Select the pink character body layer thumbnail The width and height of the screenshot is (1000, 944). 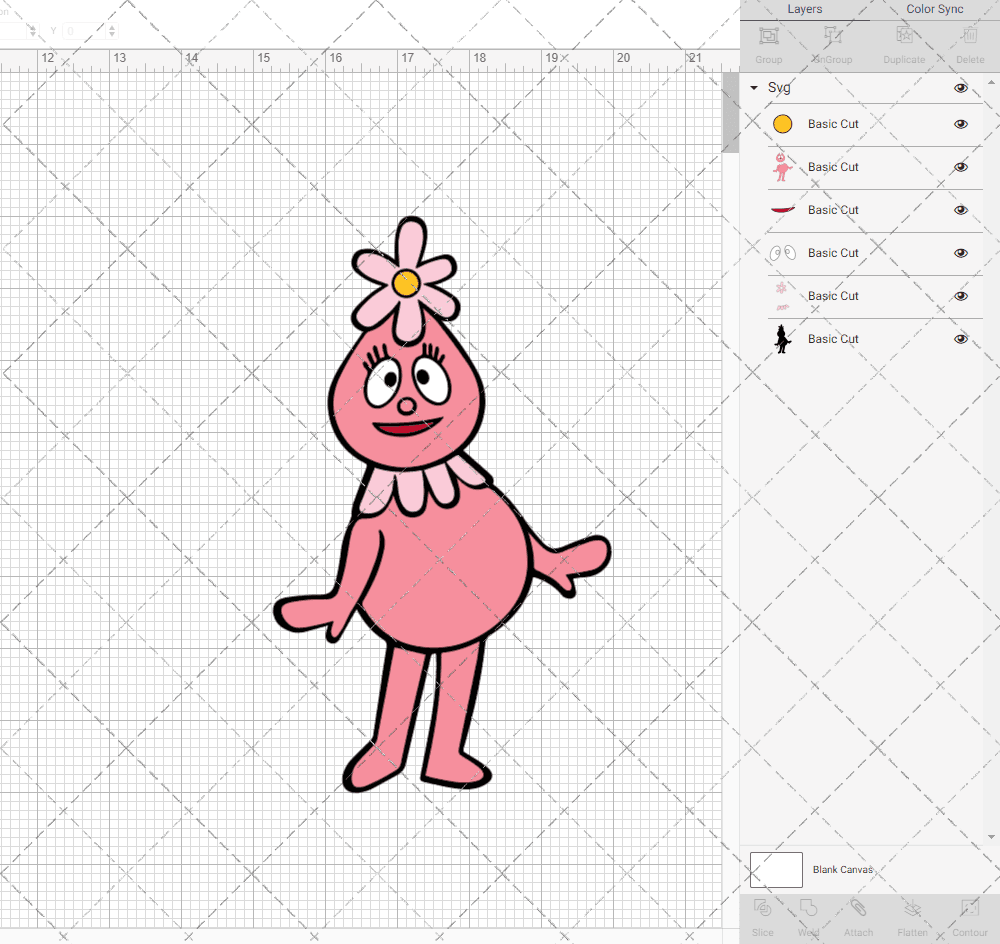pos(782,167)
